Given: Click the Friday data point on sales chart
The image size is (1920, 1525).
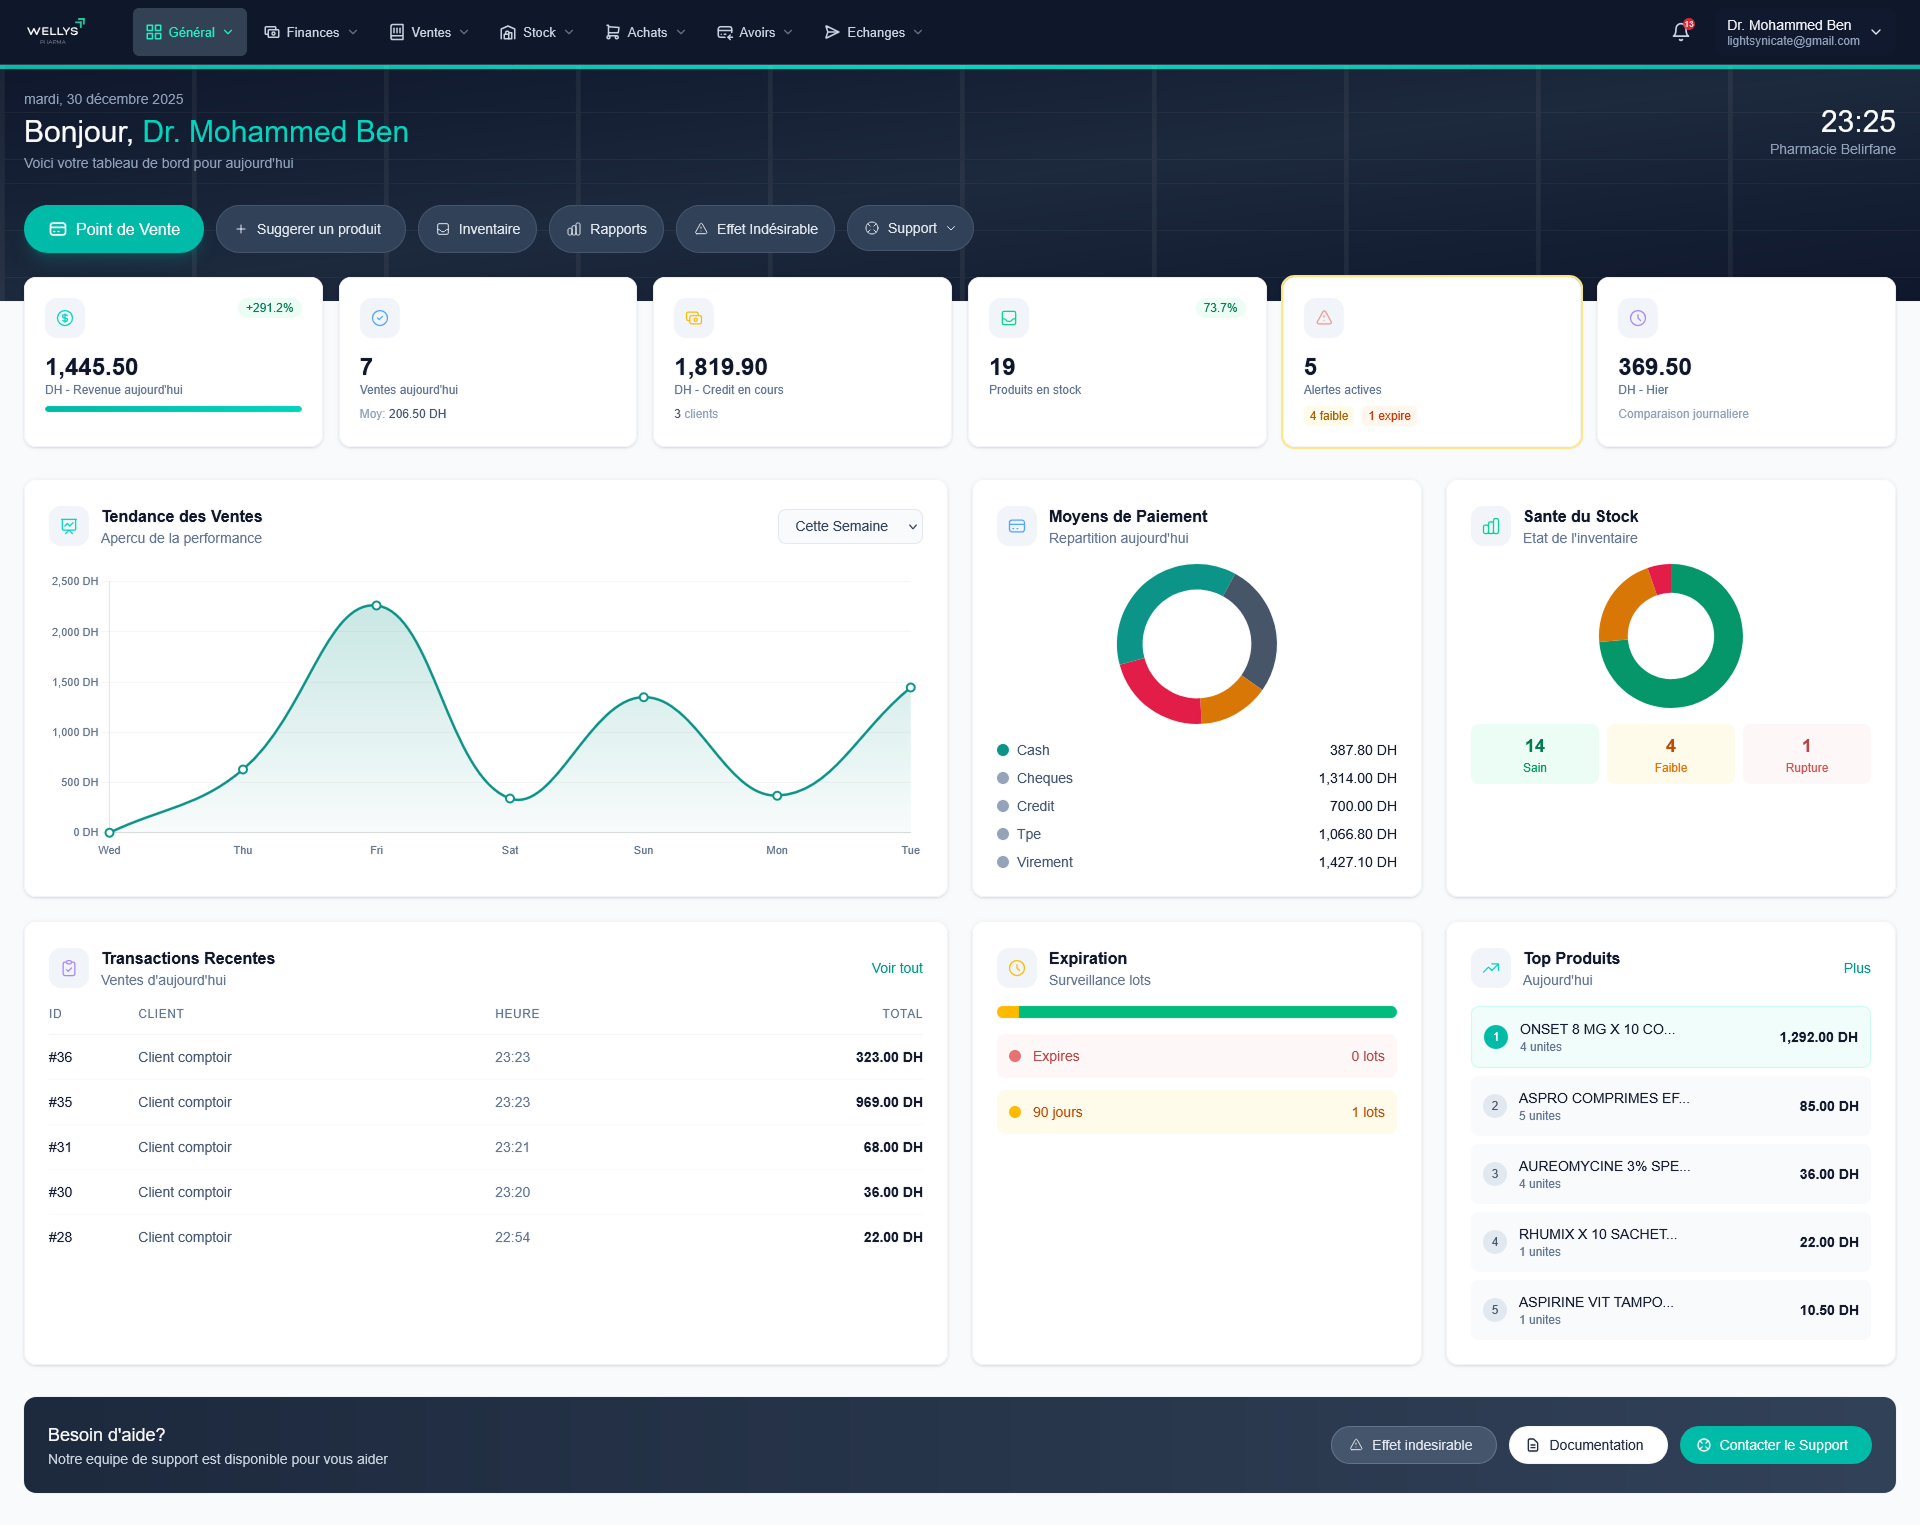Looking at the screenshot, I should tap(376, 606).
